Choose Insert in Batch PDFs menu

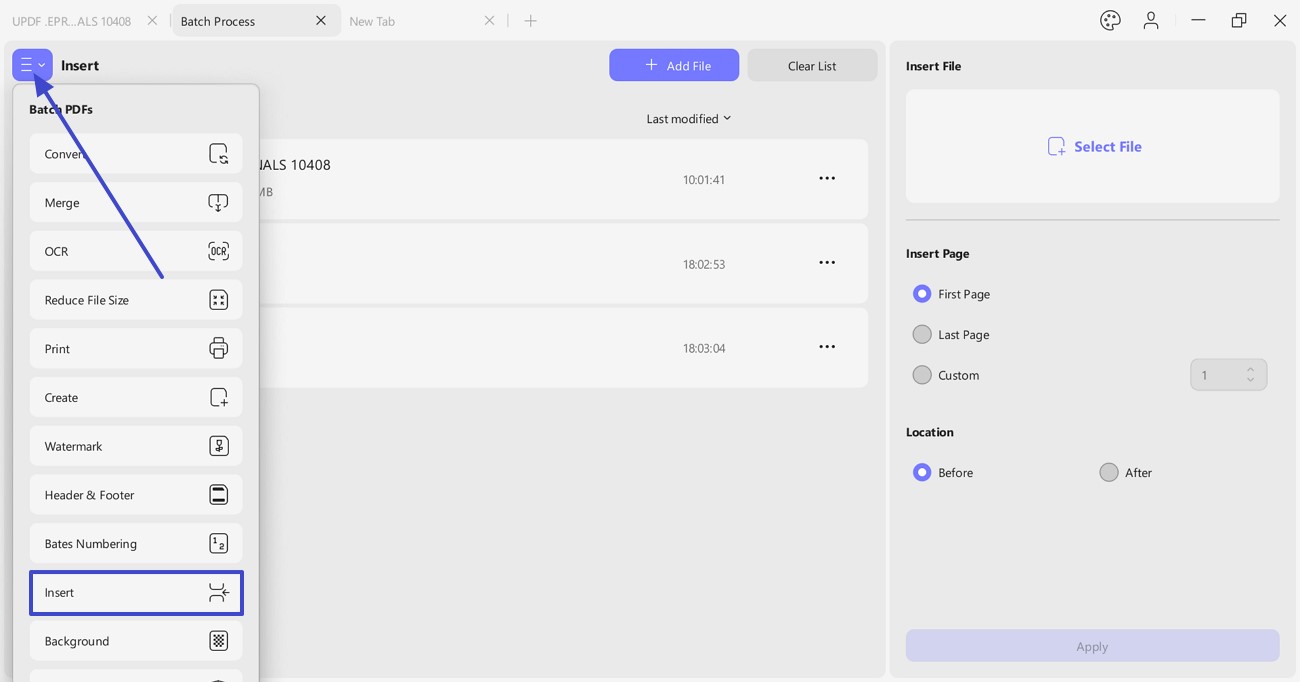(136, 593)
